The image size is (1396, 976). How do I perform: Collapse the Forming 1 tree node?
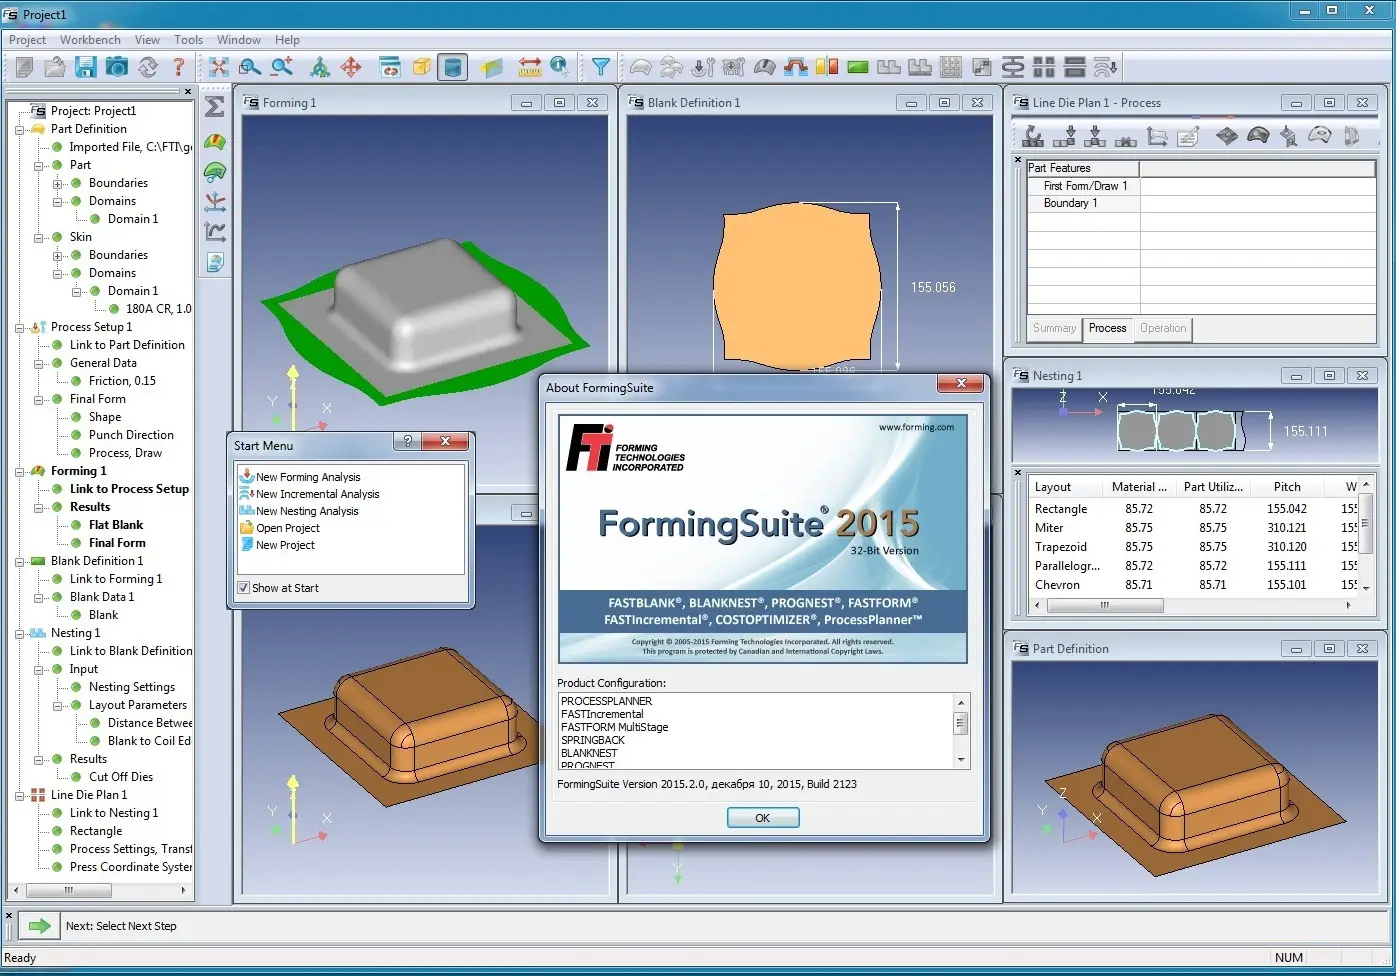(x=20, y=471)
